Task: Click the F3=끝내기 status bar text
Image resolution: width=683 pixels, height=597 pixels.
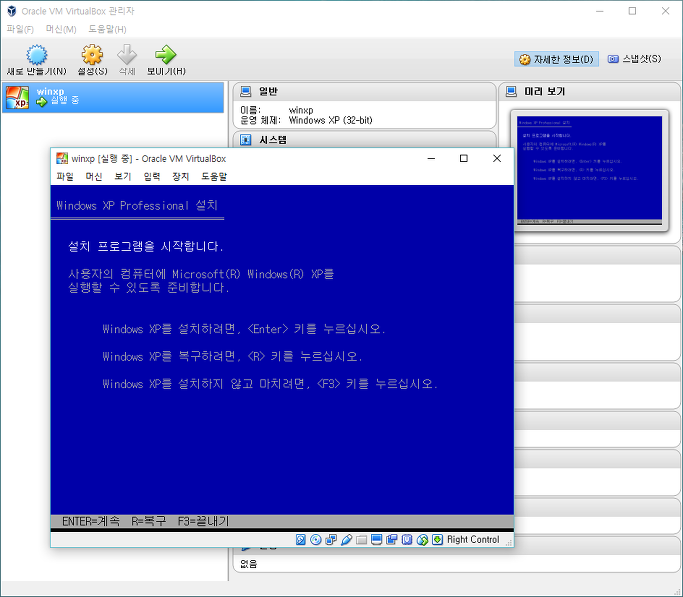Action: 203,521
